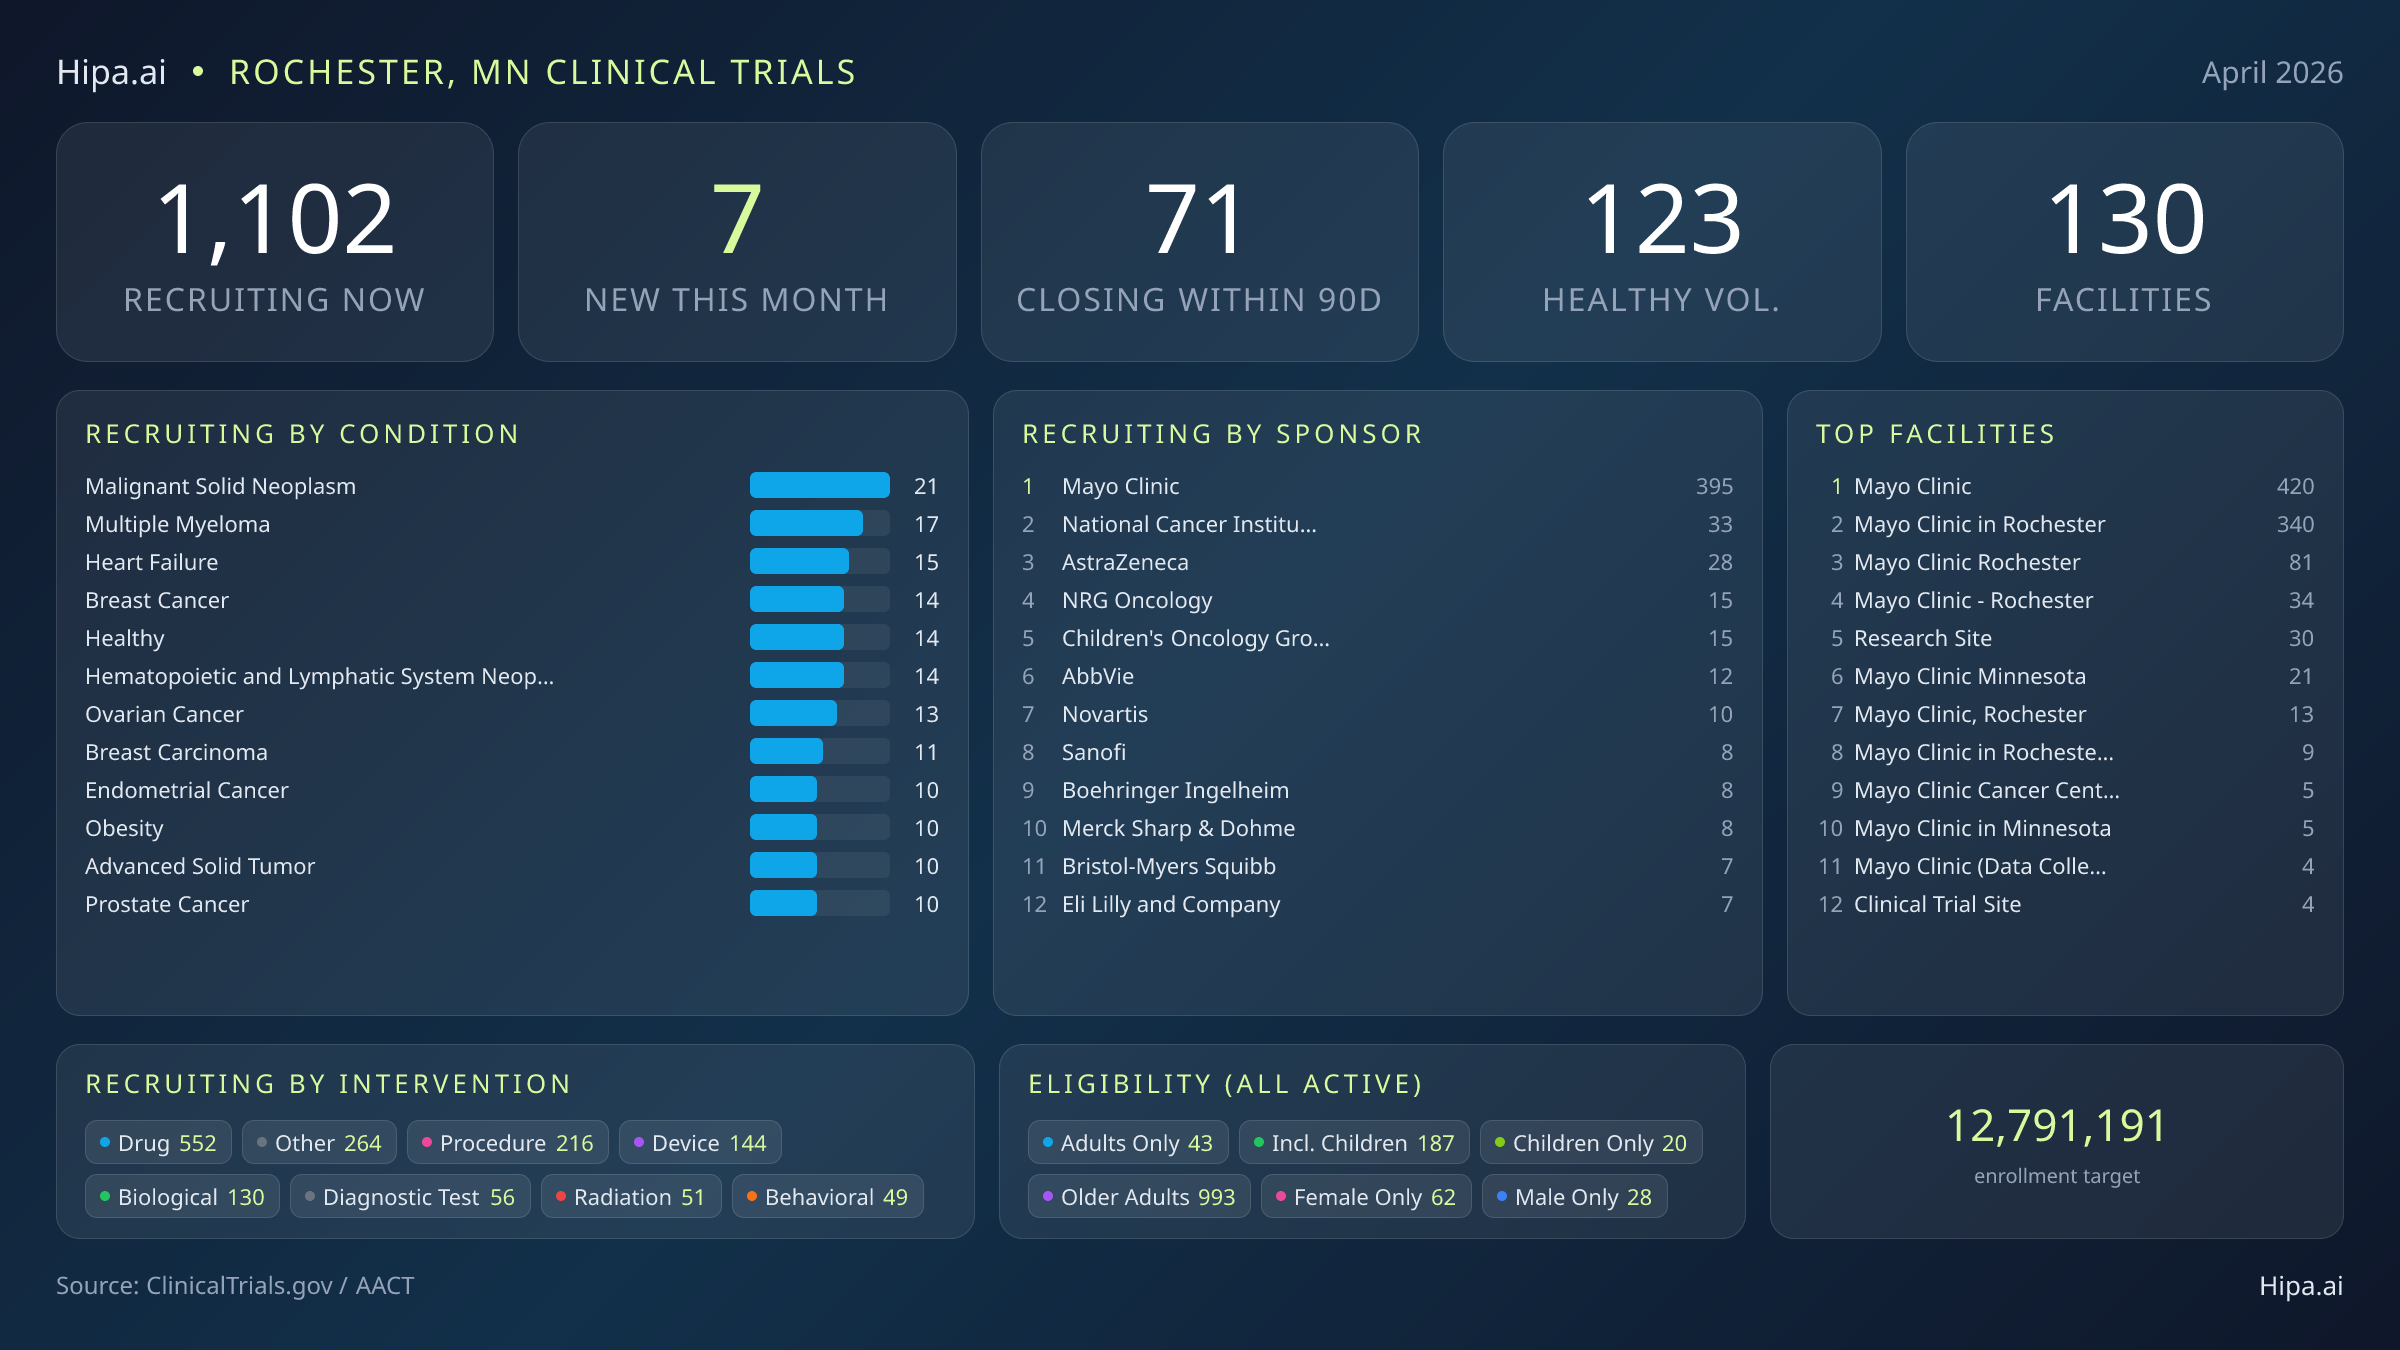Click the Children Only 20 chip

coord(1591,1142)
